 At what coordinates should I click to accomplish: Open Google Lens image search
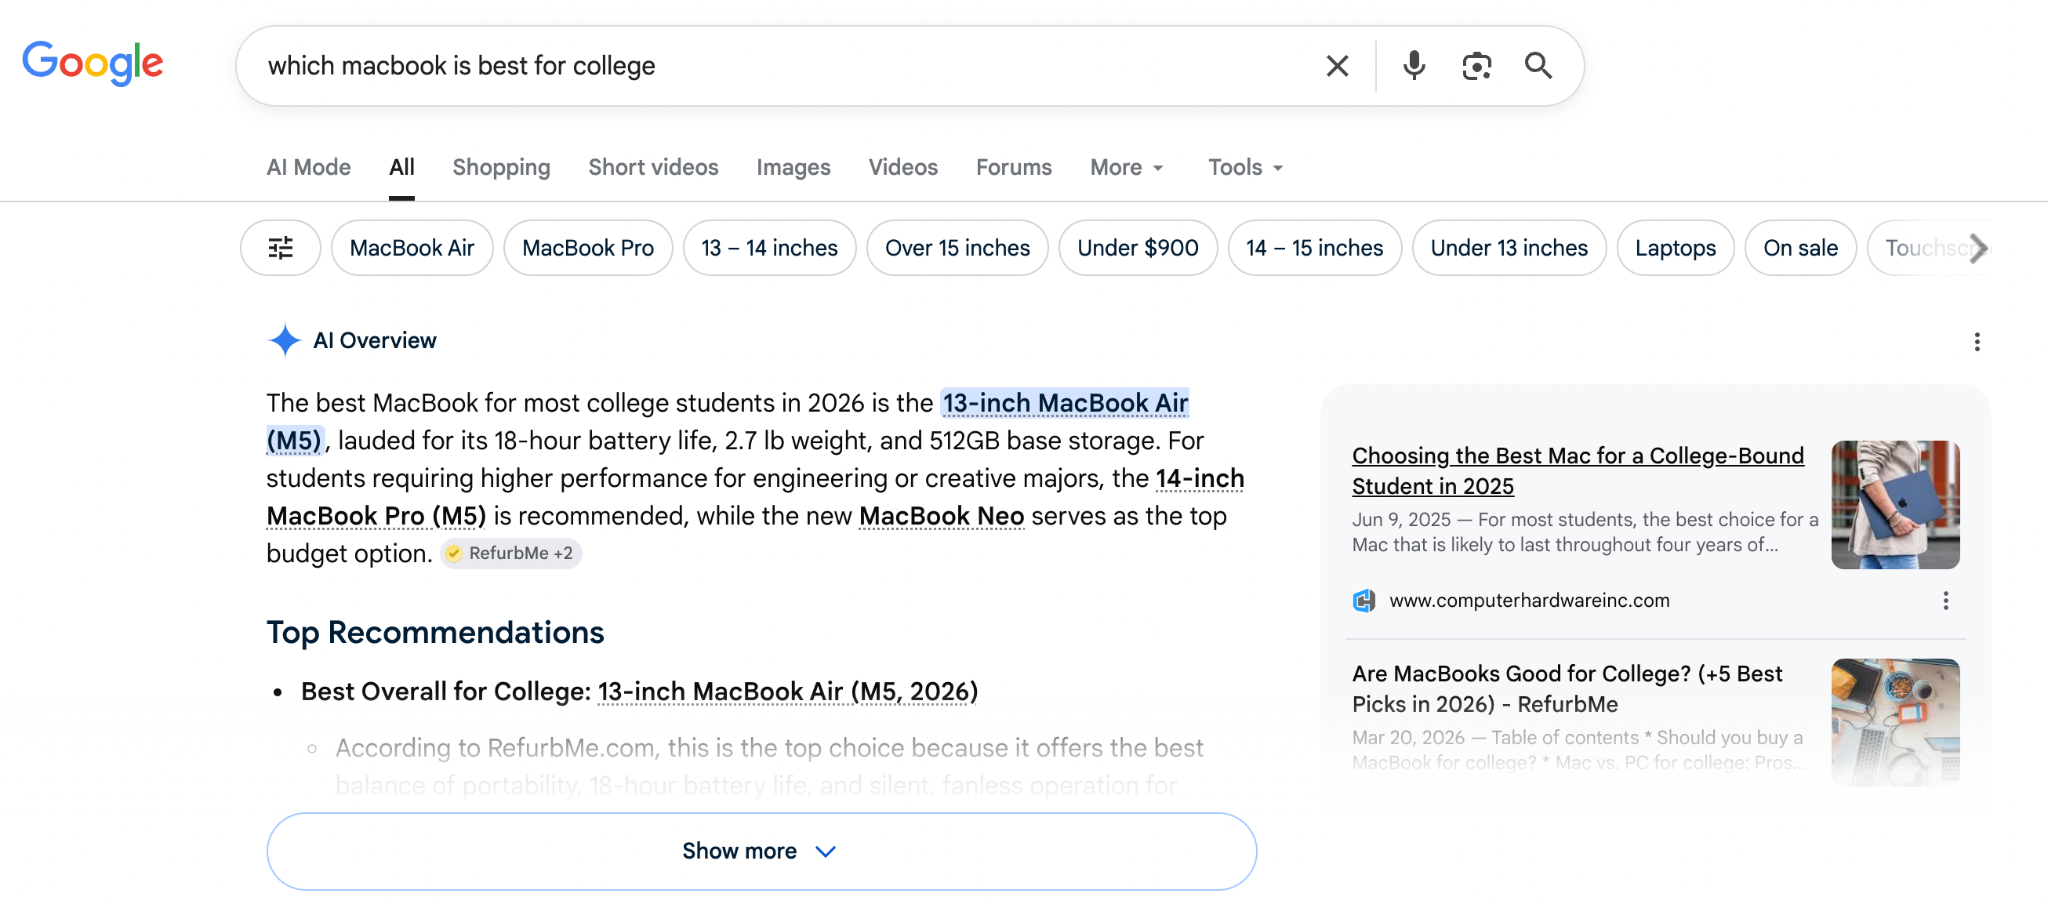click(1476, 66)
